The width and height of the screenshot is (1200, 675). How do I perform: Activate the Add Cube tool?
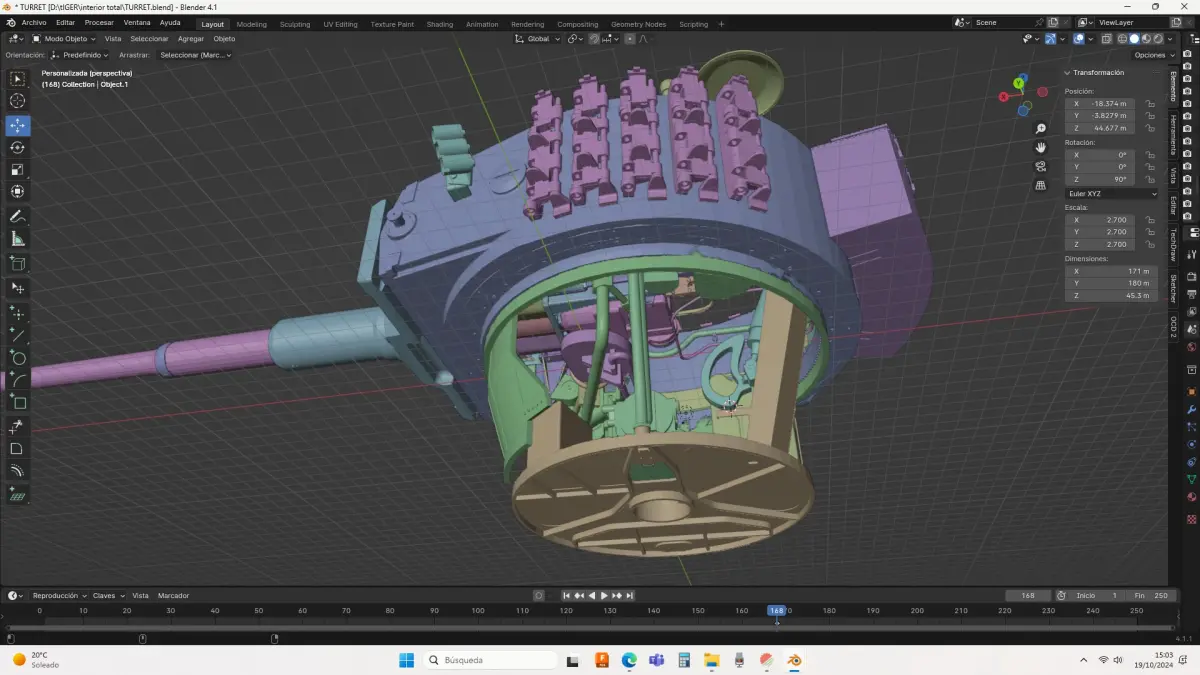point(18,263)
